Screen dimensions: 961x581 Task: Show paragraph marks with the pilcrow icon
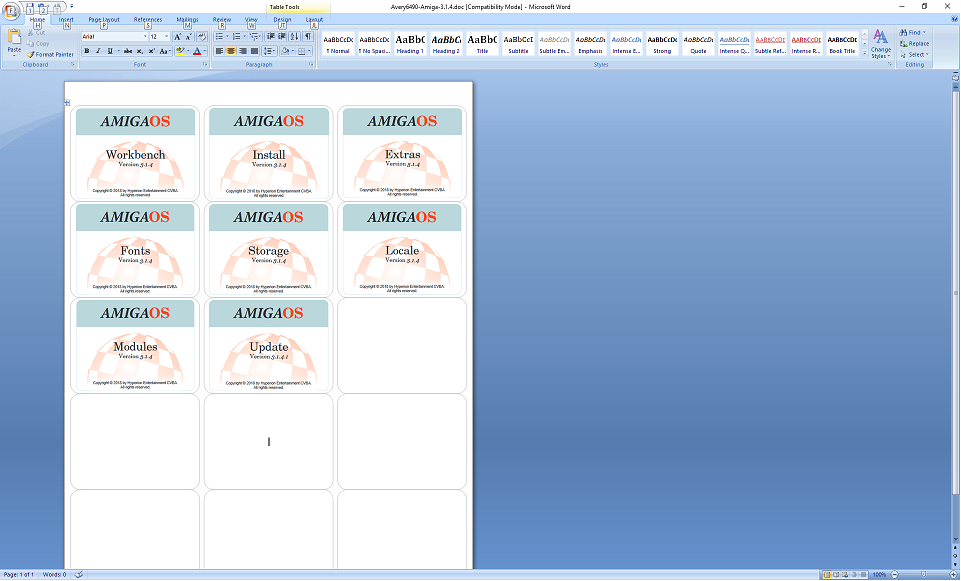(307, 37)
